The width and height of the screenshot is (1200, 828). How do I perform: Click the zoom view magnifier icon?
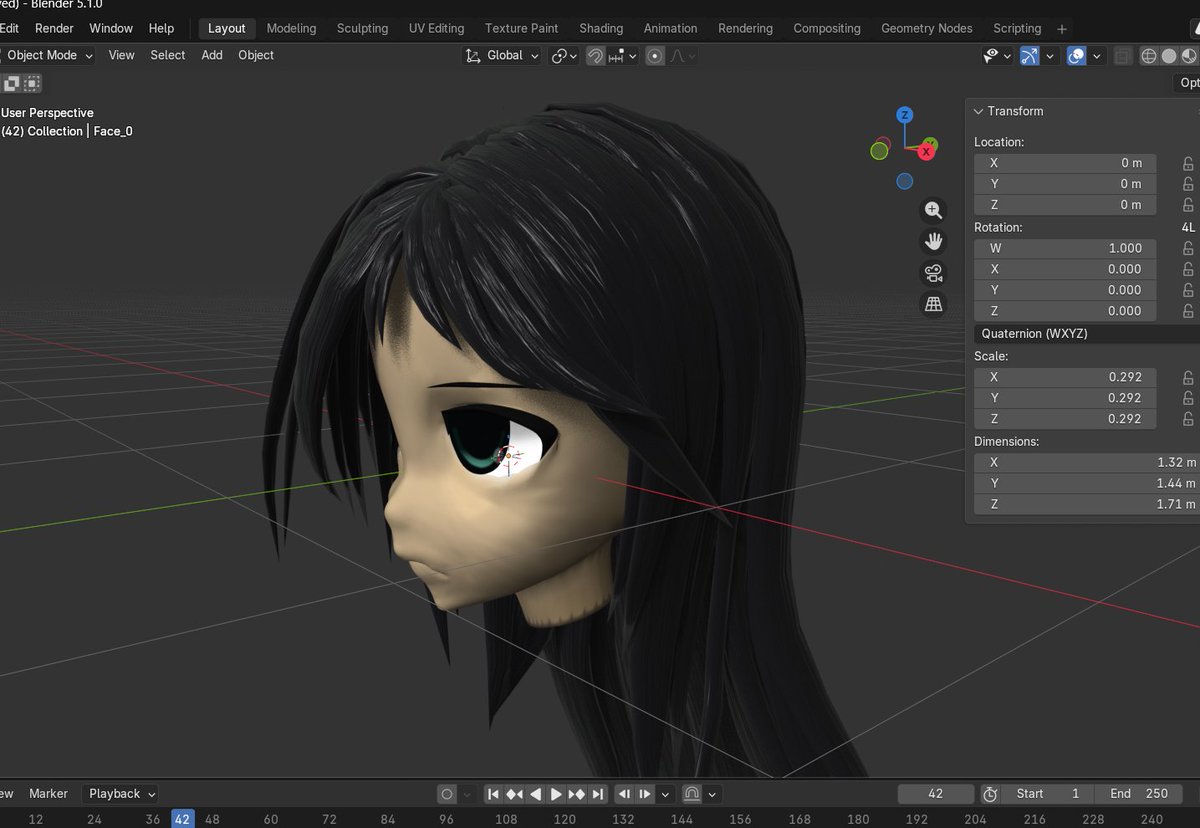click(933, 210)
